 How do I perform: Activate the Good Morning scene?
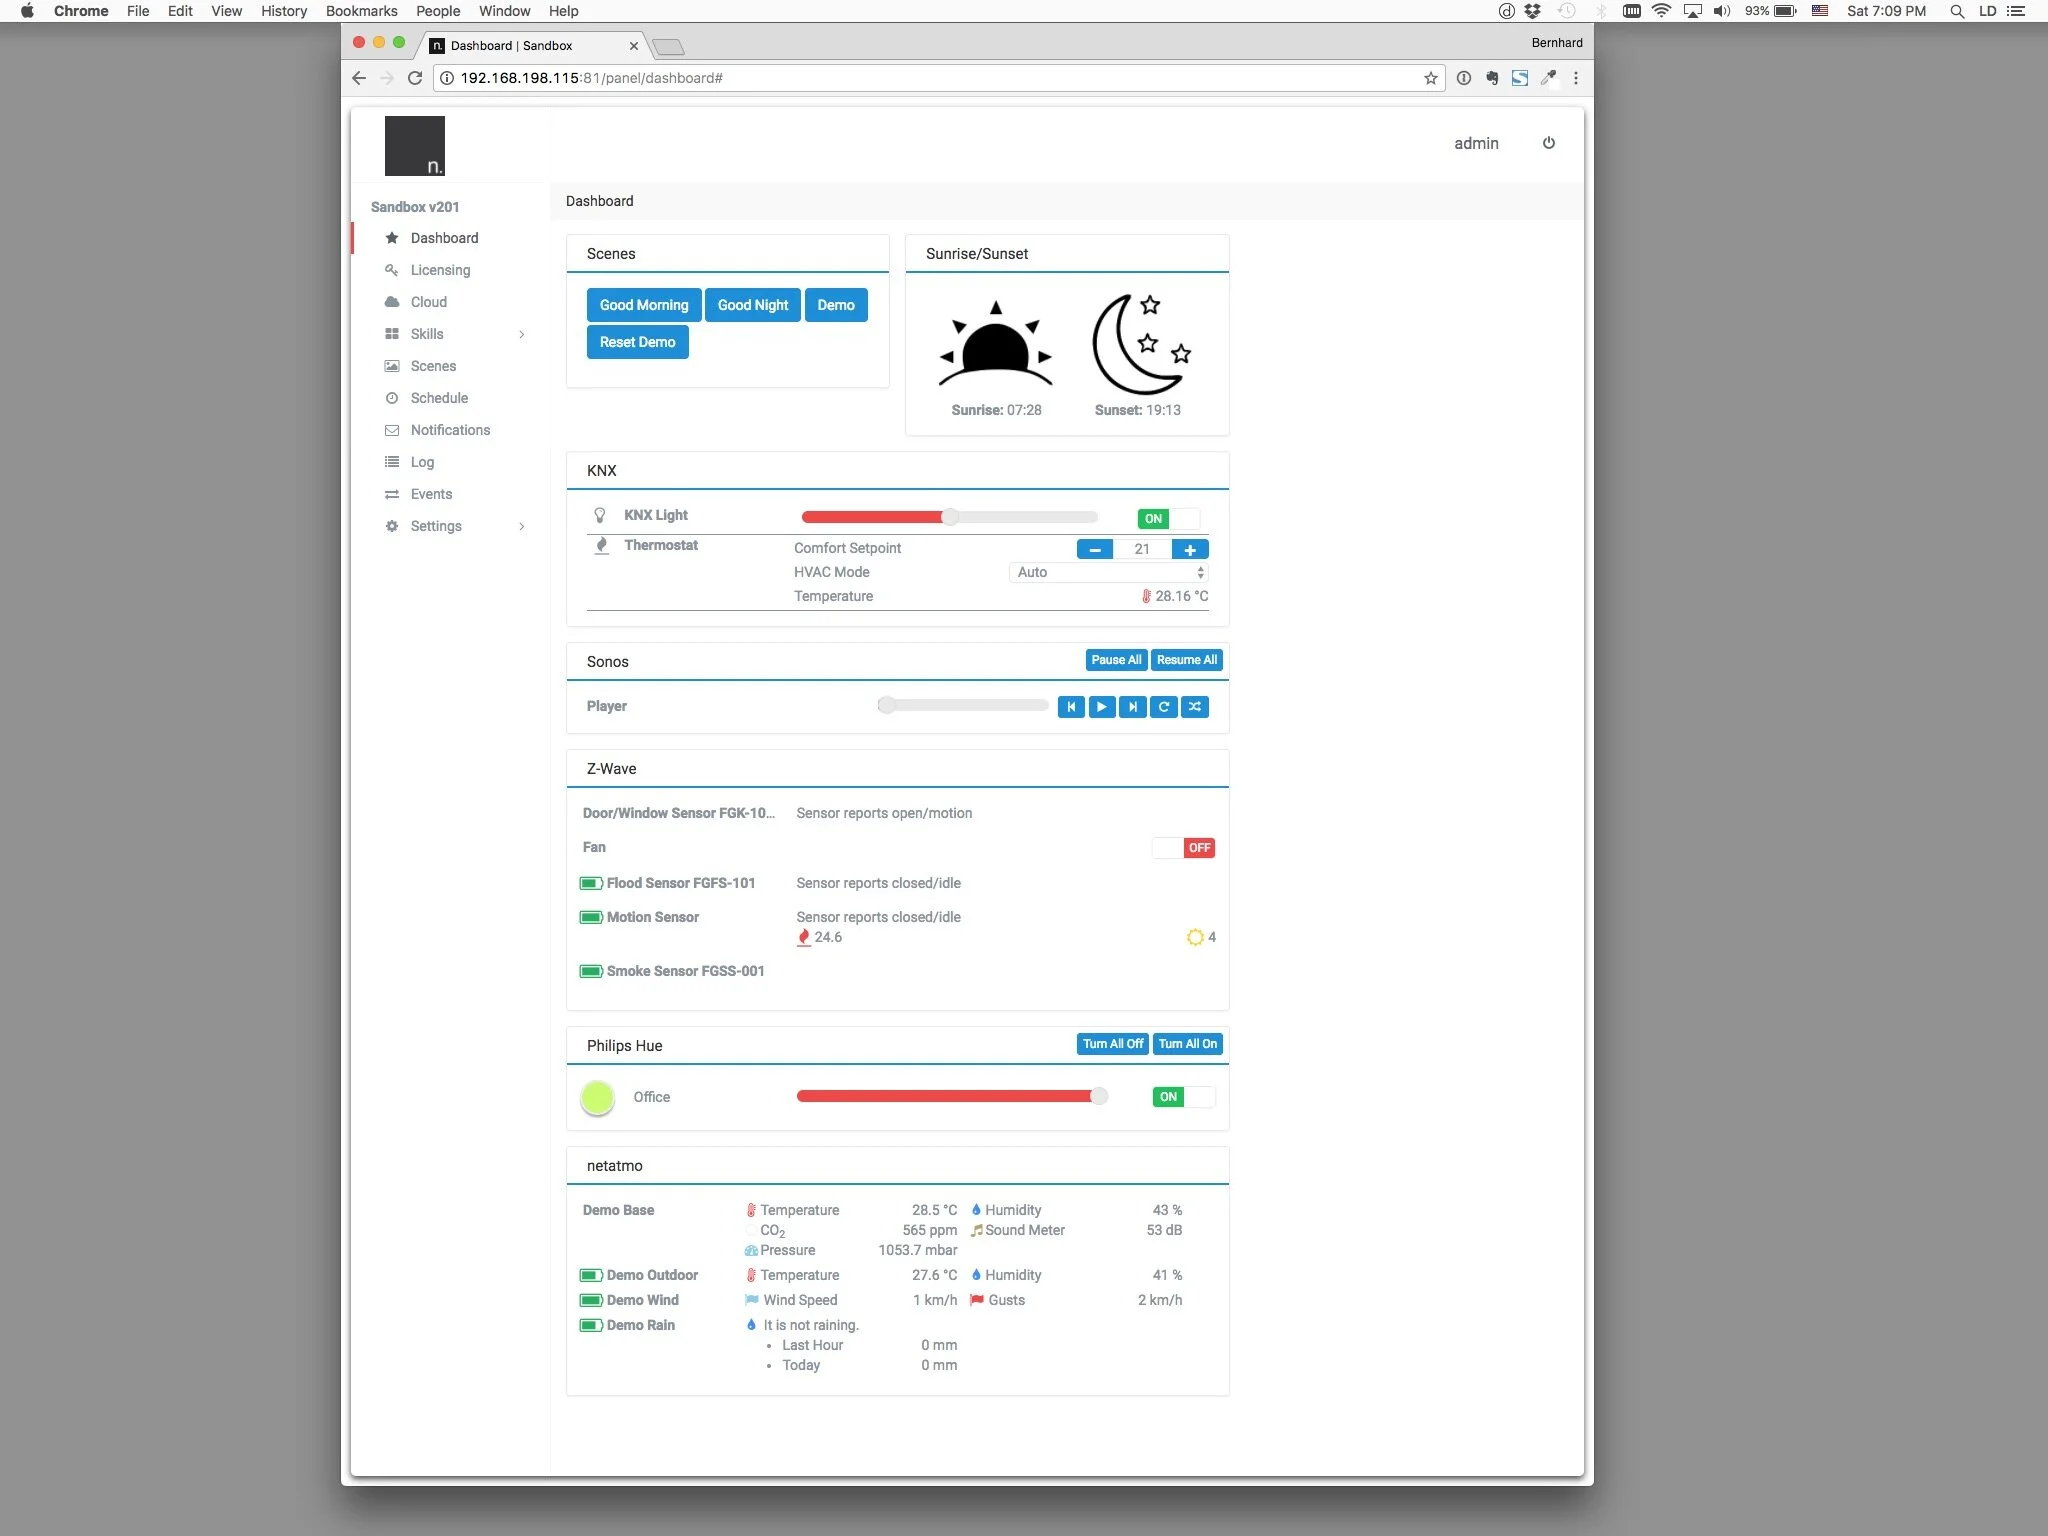[x=643, y=305]
